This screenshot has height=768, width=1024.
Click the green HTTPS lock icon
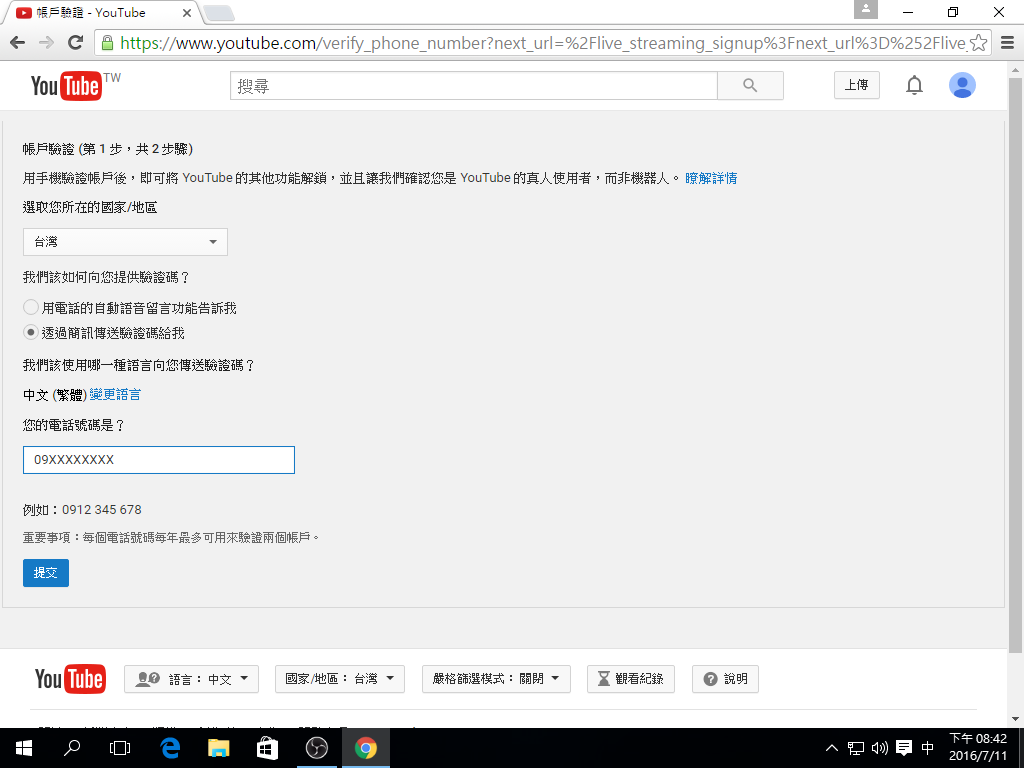(x=108, y=43)
